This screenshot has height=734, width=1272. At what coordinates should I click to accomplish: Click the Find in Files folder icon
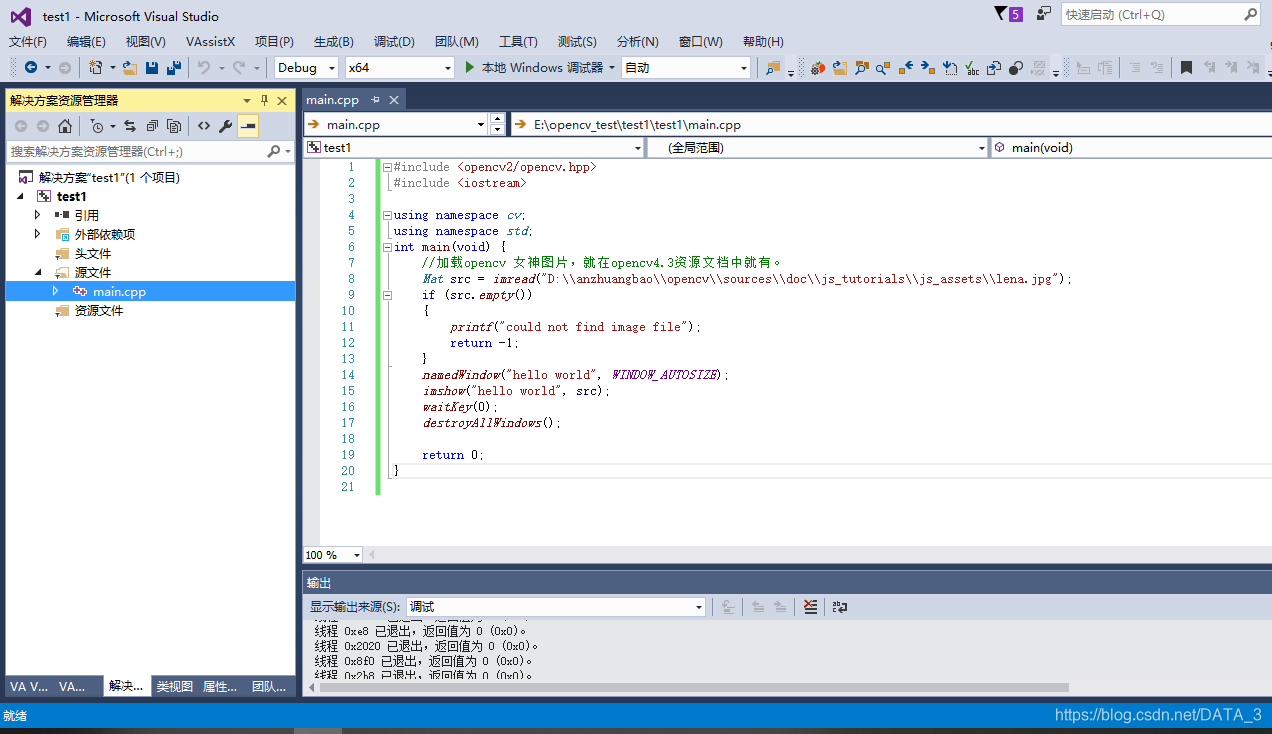tap(772, 68)
